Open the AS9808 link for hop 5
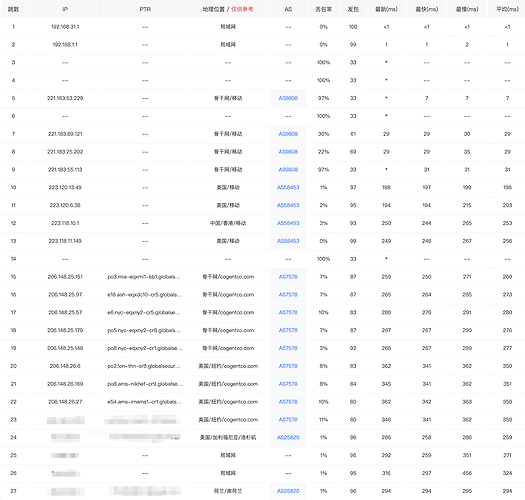This screenshot has height=500, width=525. (x=288, y=98)
